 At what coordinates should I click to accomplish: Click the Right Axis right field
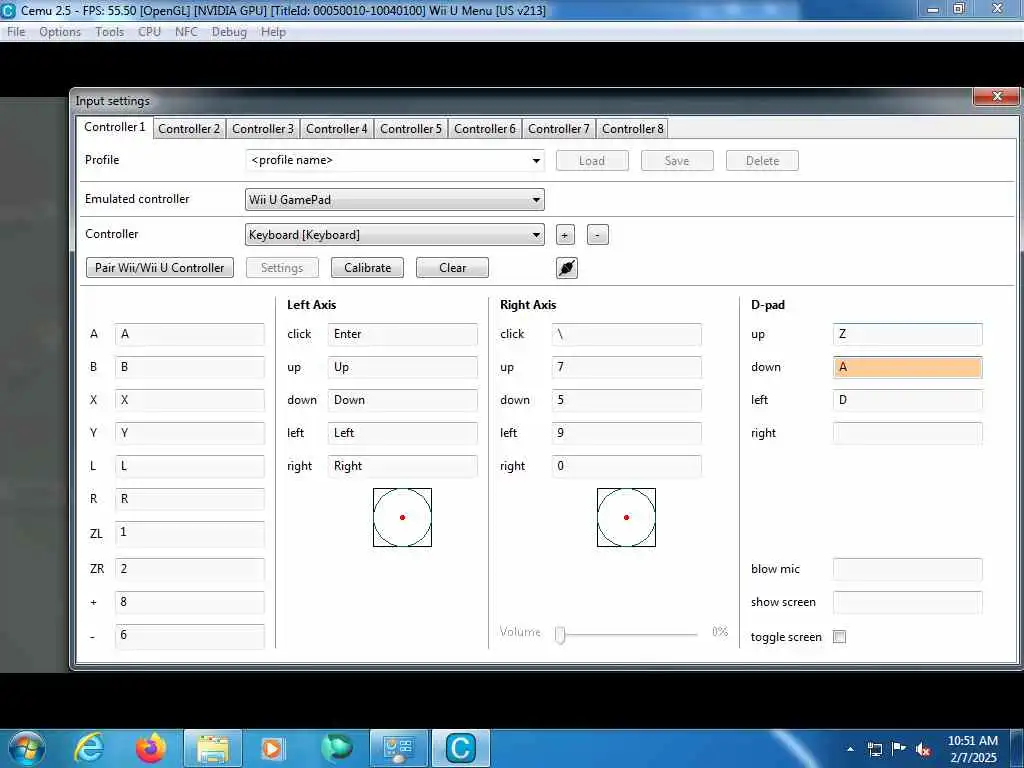pos(627,466)
